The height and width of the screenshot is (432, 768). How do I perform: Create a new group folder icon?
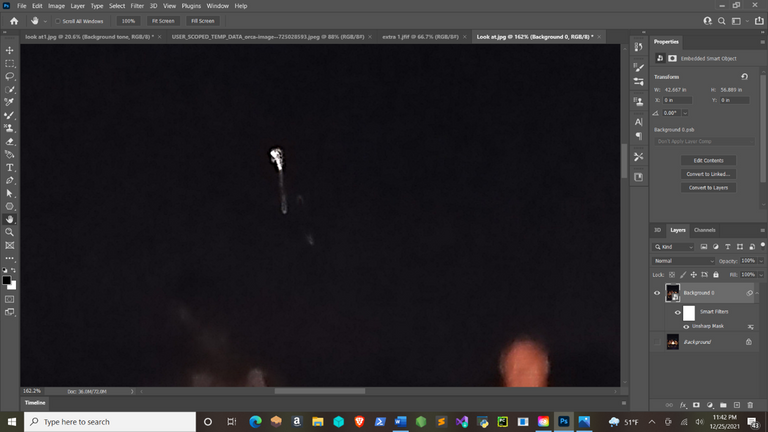coord(723,405)
